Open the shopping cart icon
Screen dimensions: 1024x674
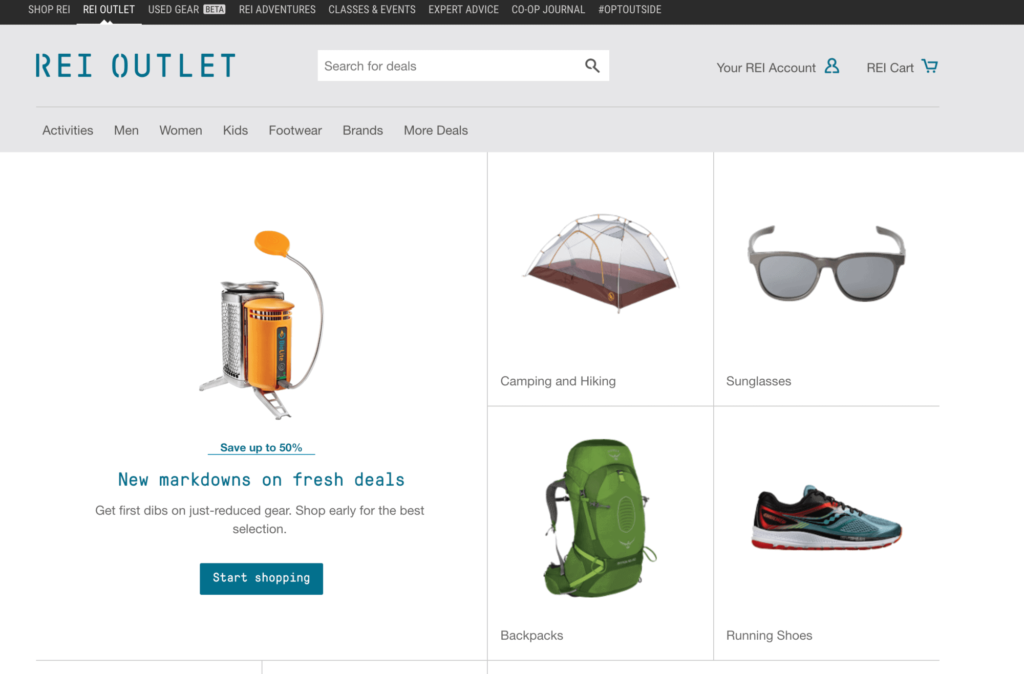929,66
